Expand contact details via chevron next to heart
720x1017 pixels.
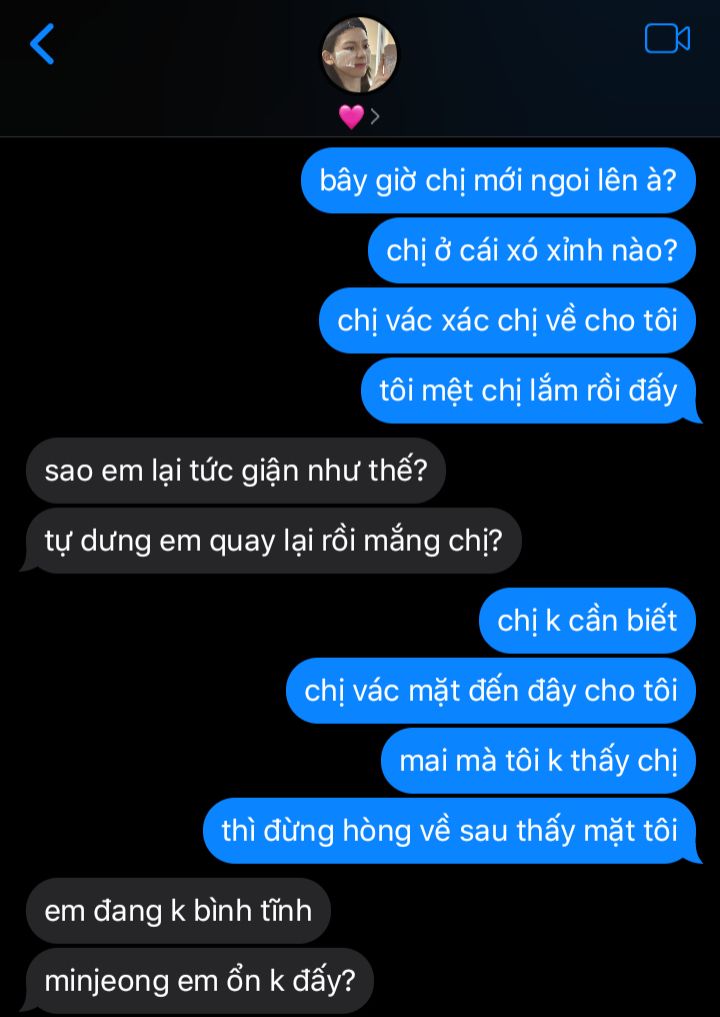pos(374,116)
